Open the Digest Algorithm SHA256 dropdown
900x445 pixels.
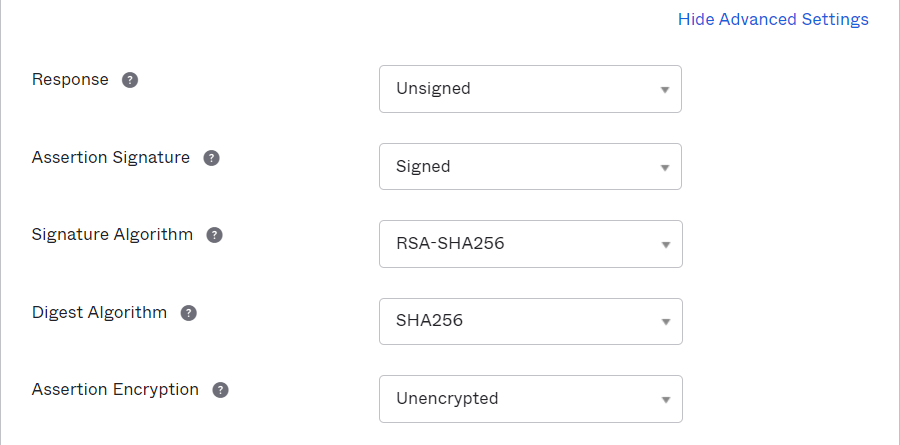(531, 321)
